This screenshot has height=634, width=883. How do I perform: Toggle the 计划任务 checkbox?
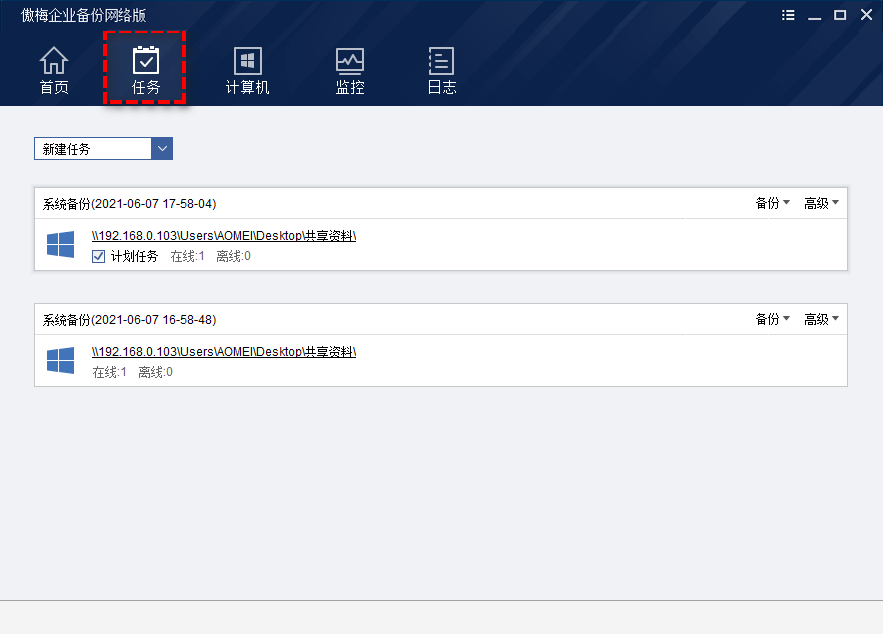[x=99, y=257]
